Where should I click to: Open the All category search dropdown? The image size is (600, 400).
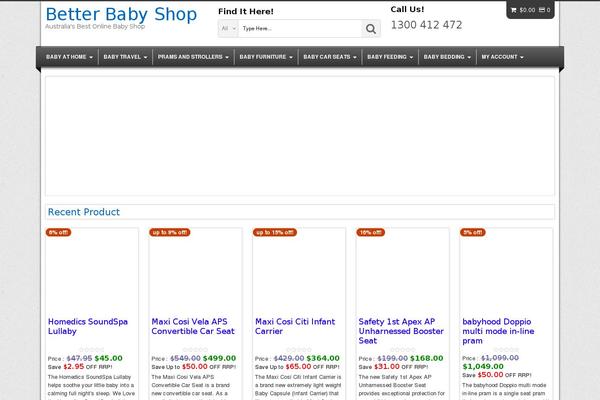(228, 29)
